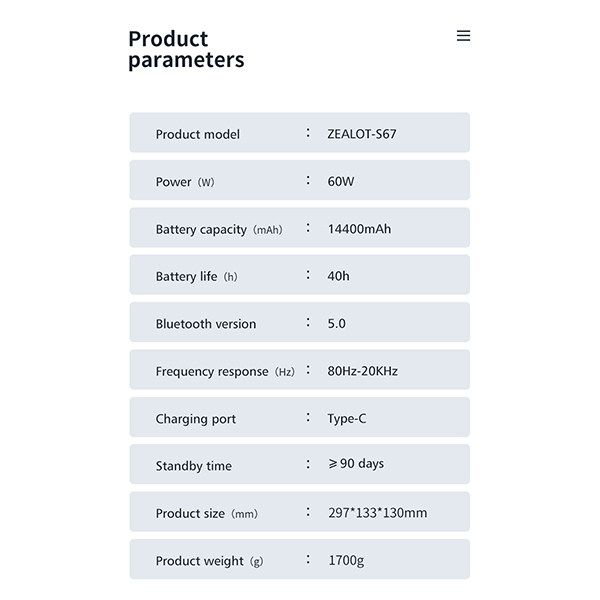
Task: Select the Frequency response label
Action: [225, 371]
